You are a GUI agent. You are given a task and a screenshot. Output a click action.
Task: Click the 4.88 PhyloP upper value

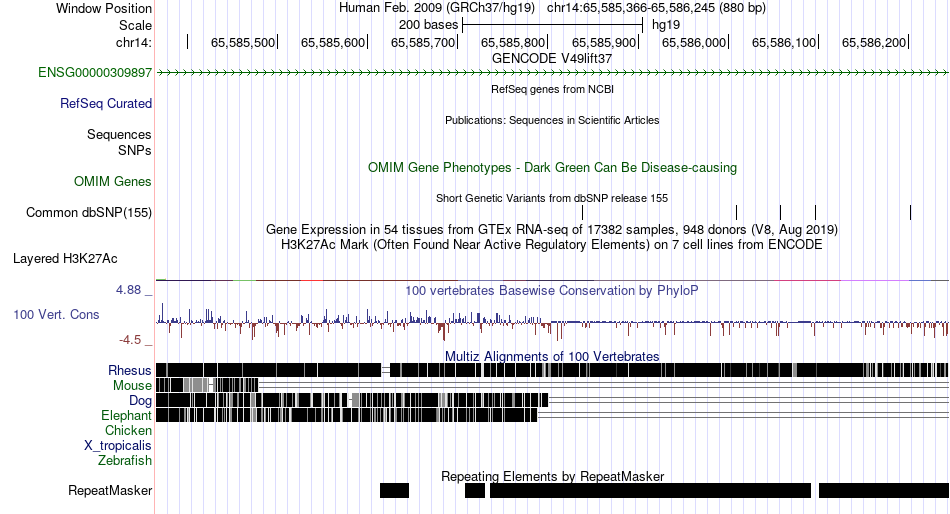coord(128,290)
